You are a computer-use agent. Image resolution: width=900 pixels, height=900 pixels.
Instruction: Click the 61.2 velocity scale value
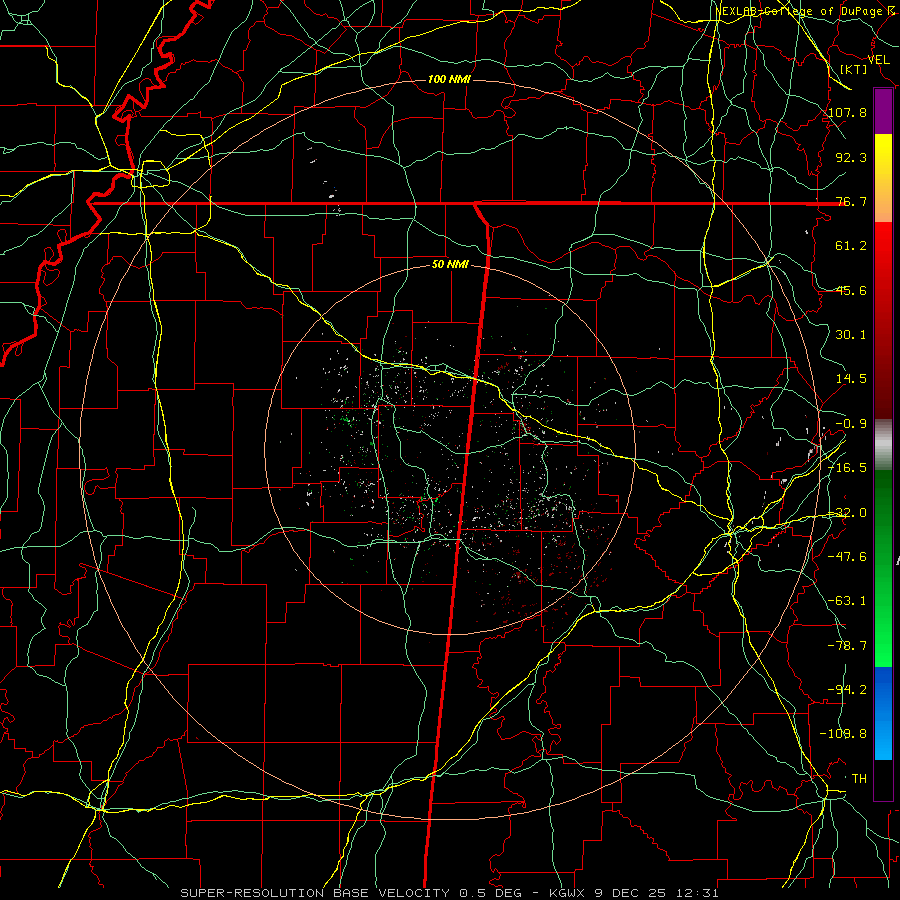coord(851,246)
